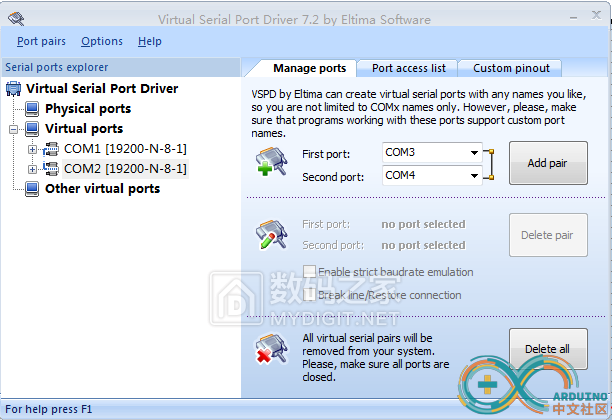The image size is (612, 420).
Task: Switch to the Custom pinout tab
Action: [511, 68]
